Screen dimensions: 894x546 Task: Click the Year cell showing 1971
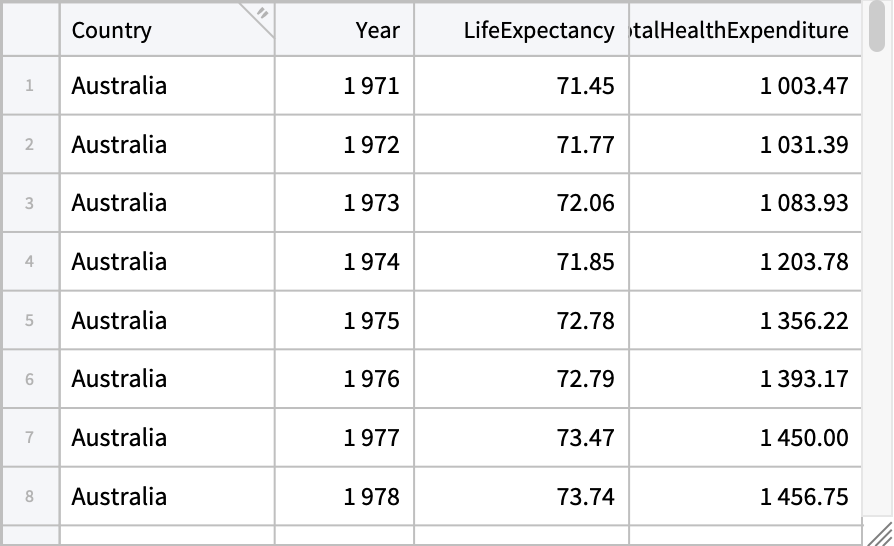(344, 86)
